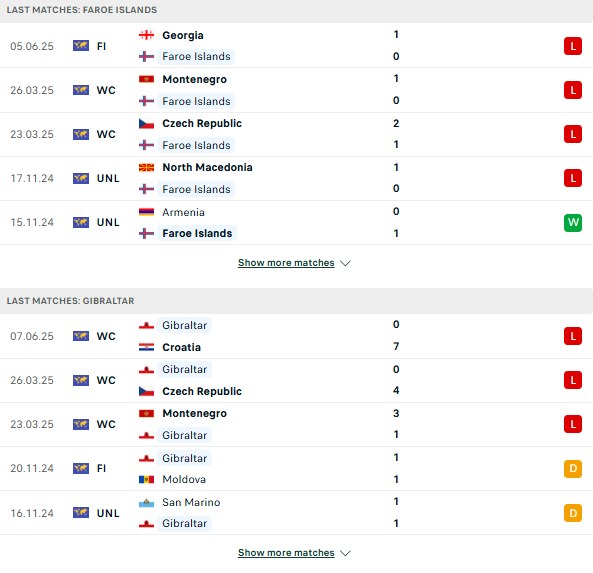Image resolution: width=593 pixels, height=573 pixels.
Task: Click the Georgia flag icon
Action: pos(146,35)
